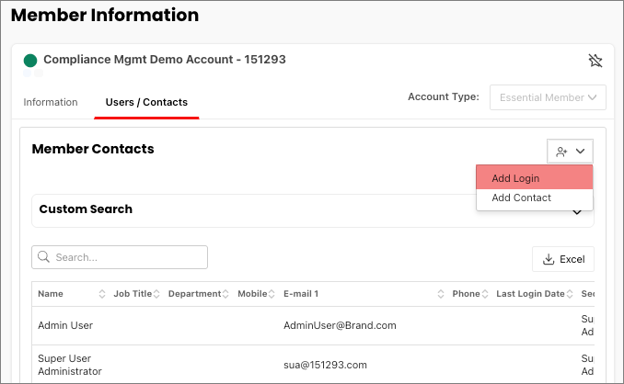
Task: Expand the Custom Search panel chevron
Action: [577, 212]
